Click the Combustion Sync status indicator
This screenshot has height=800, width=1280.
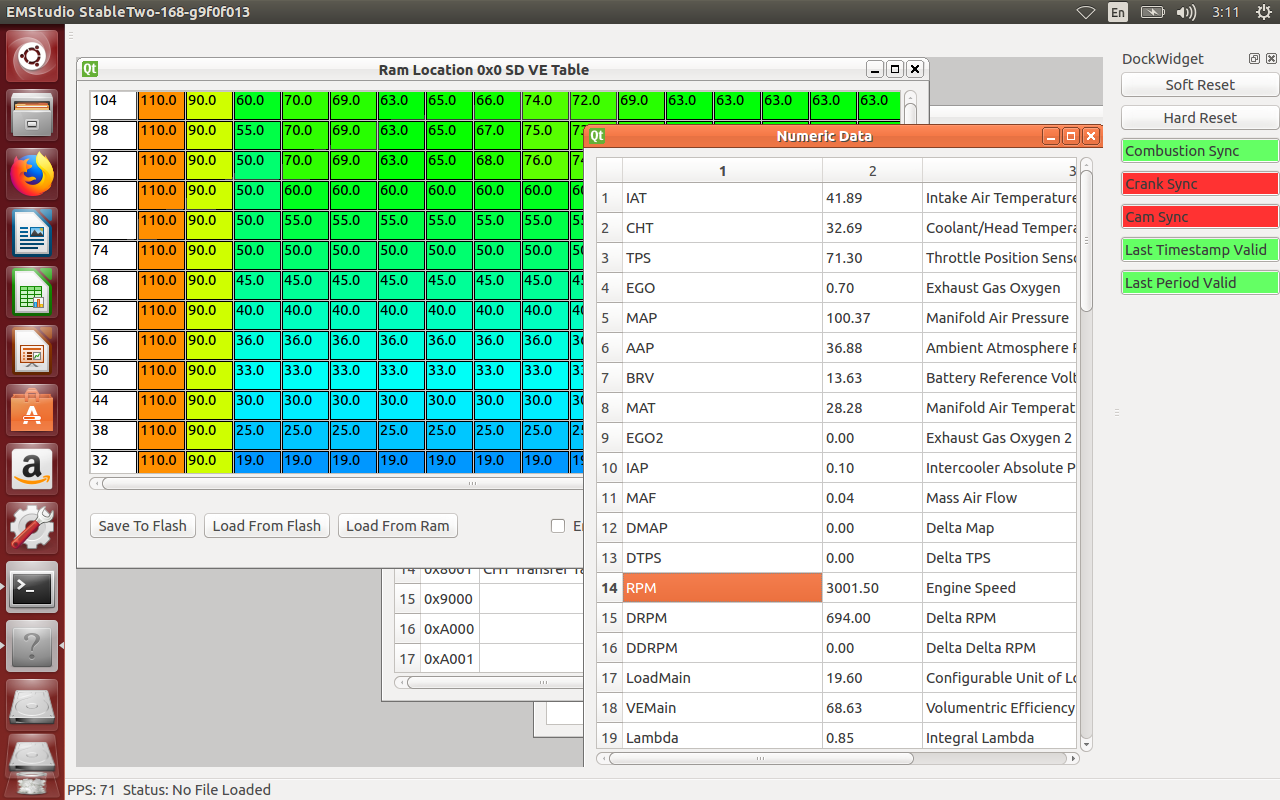1200,151
